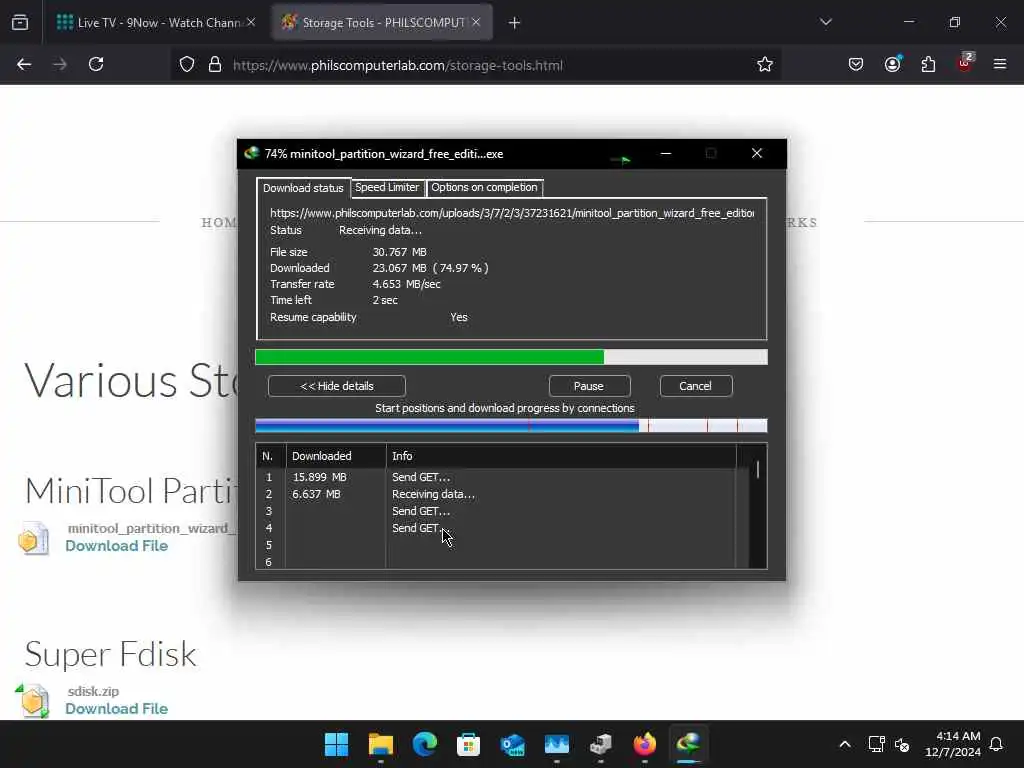Click the Hide details button

point(336,386)
